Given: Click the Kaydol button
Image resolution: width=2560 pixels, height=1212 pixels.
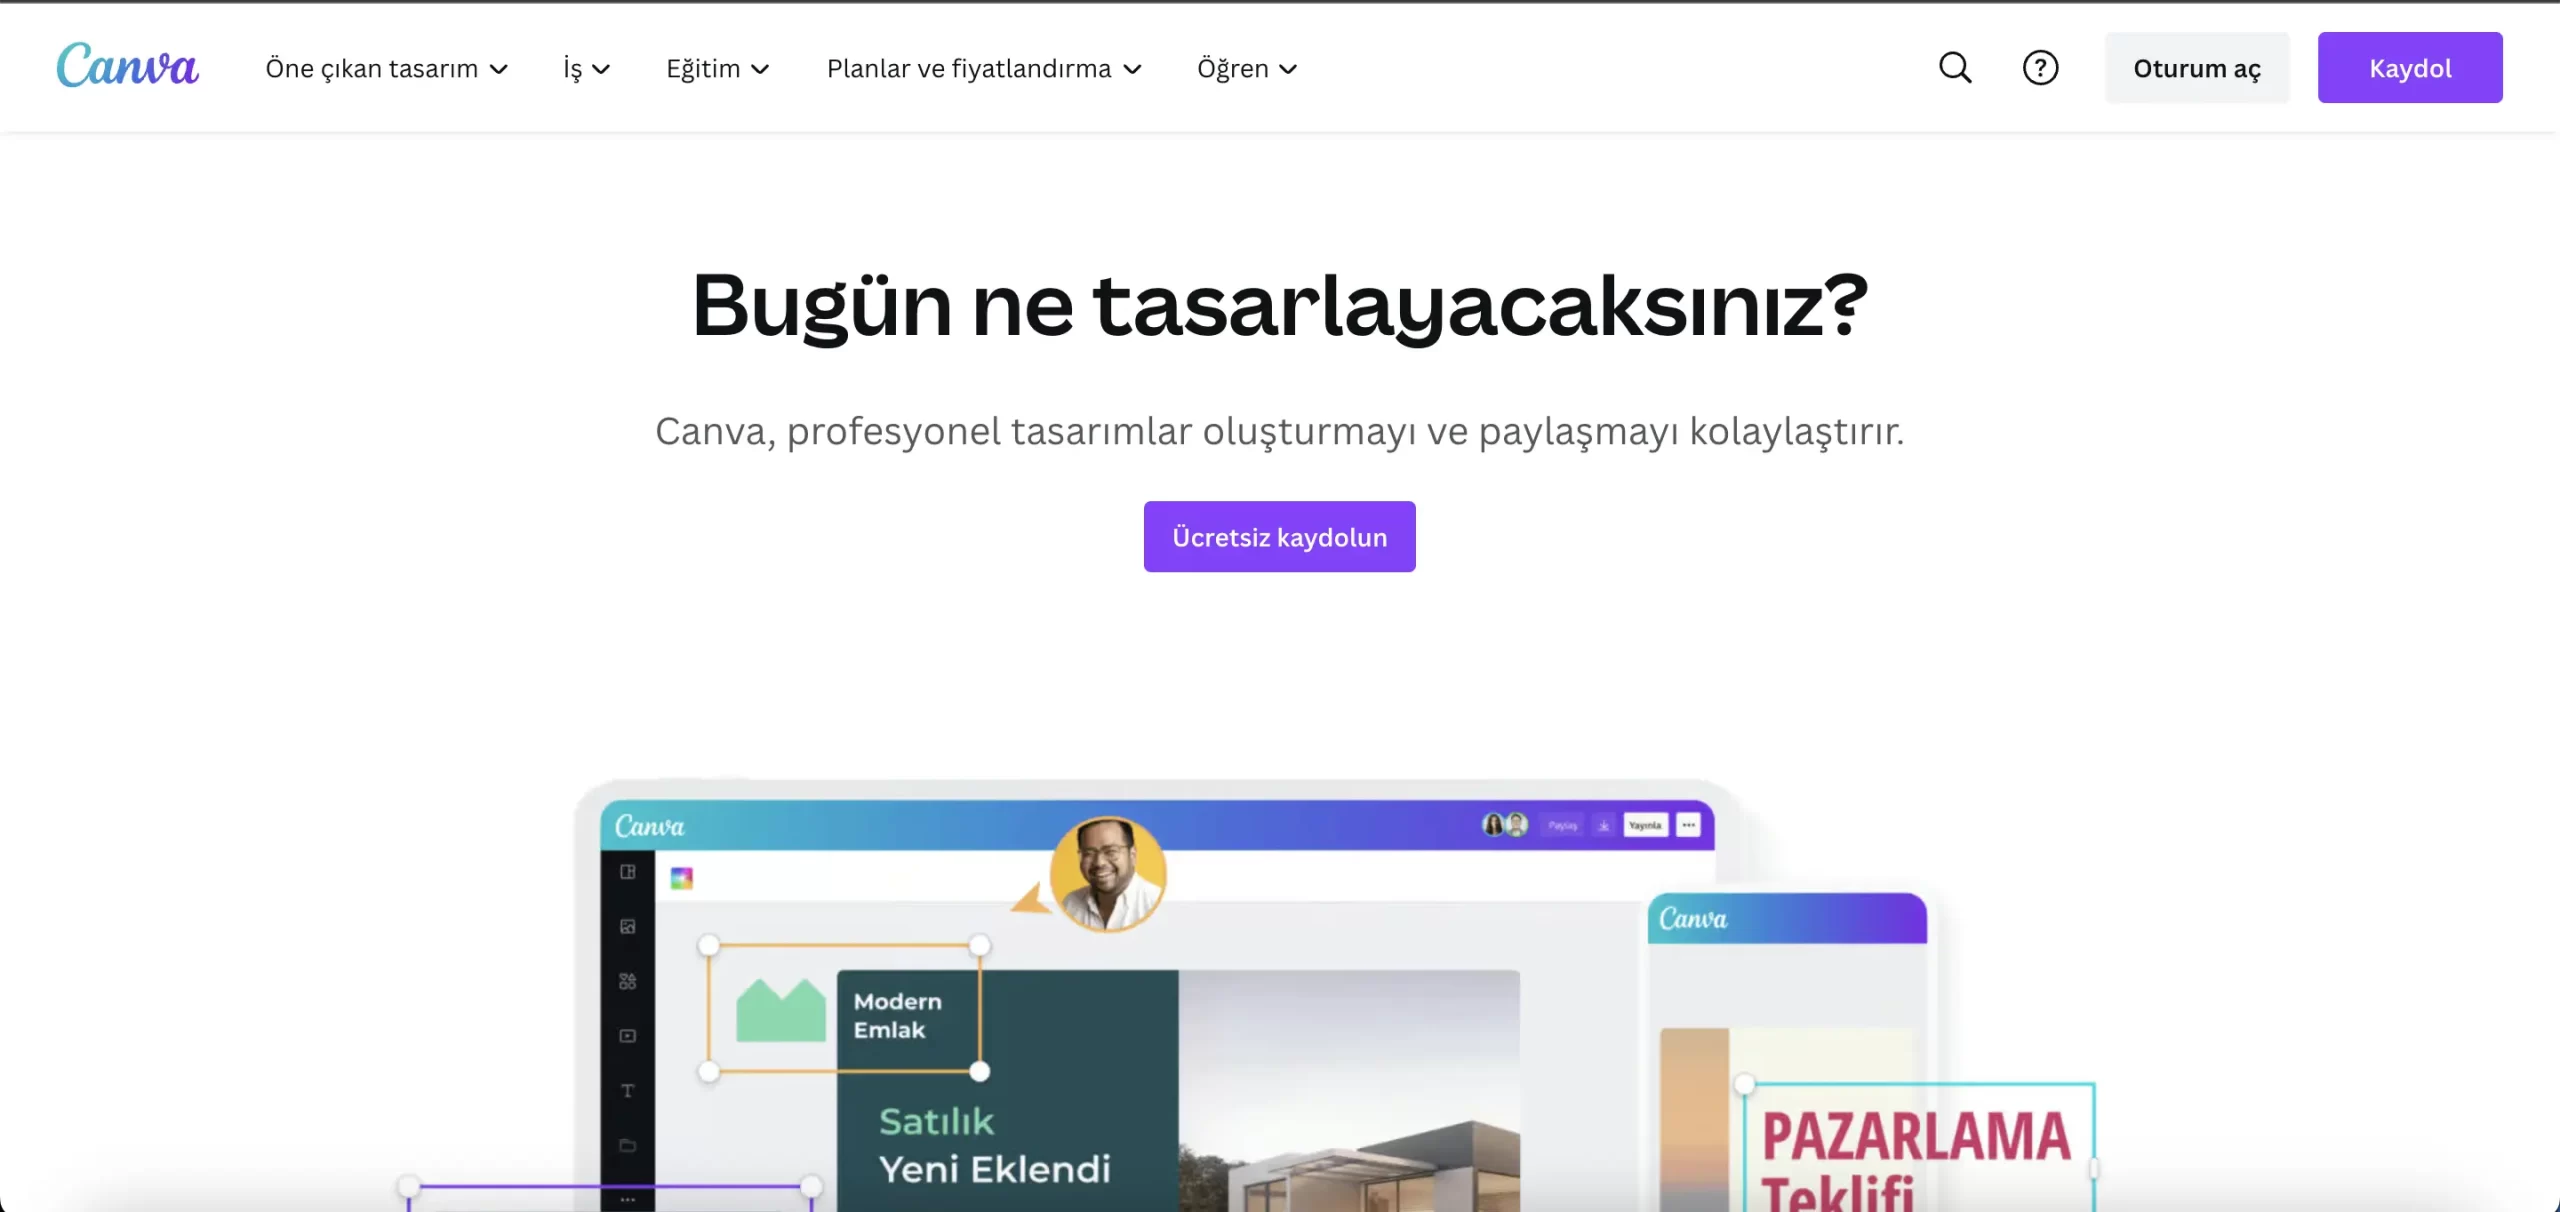Looking at the screenshot, I should tap(2410, 68).
